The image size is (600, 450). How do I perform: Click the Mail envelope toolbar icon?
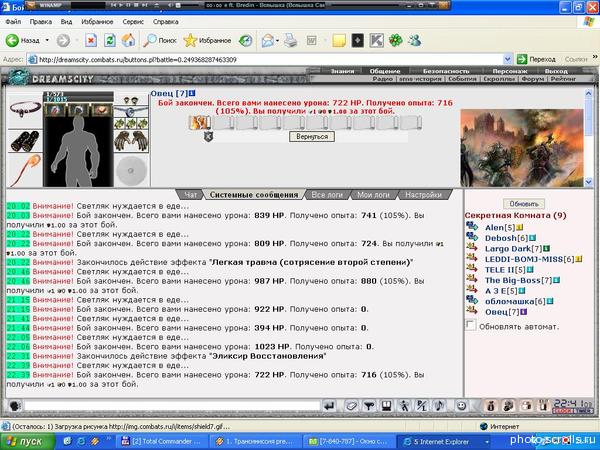tap(267, 40)
